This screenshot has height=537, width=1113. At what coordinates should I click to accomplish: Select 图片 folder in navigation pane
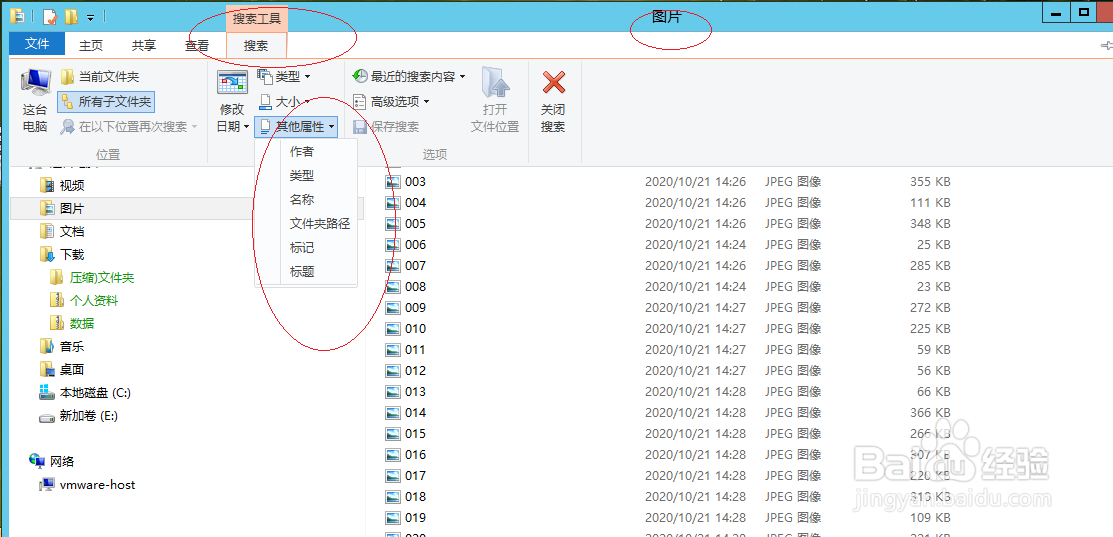click(63, 209)
